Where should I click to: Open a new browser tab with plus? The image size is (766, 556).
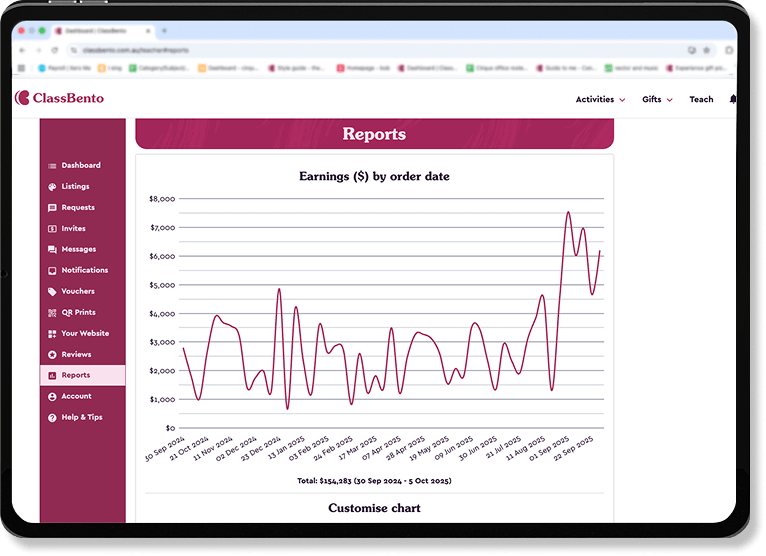pos(164,31)
